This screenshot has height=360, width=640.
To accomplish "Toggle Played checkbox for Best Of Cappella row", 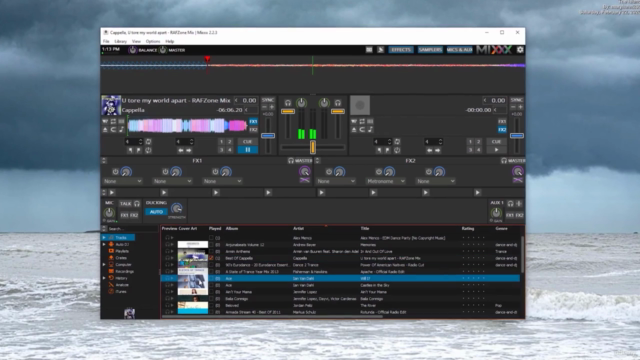I will pyautogui.click(x=211, y=258).
